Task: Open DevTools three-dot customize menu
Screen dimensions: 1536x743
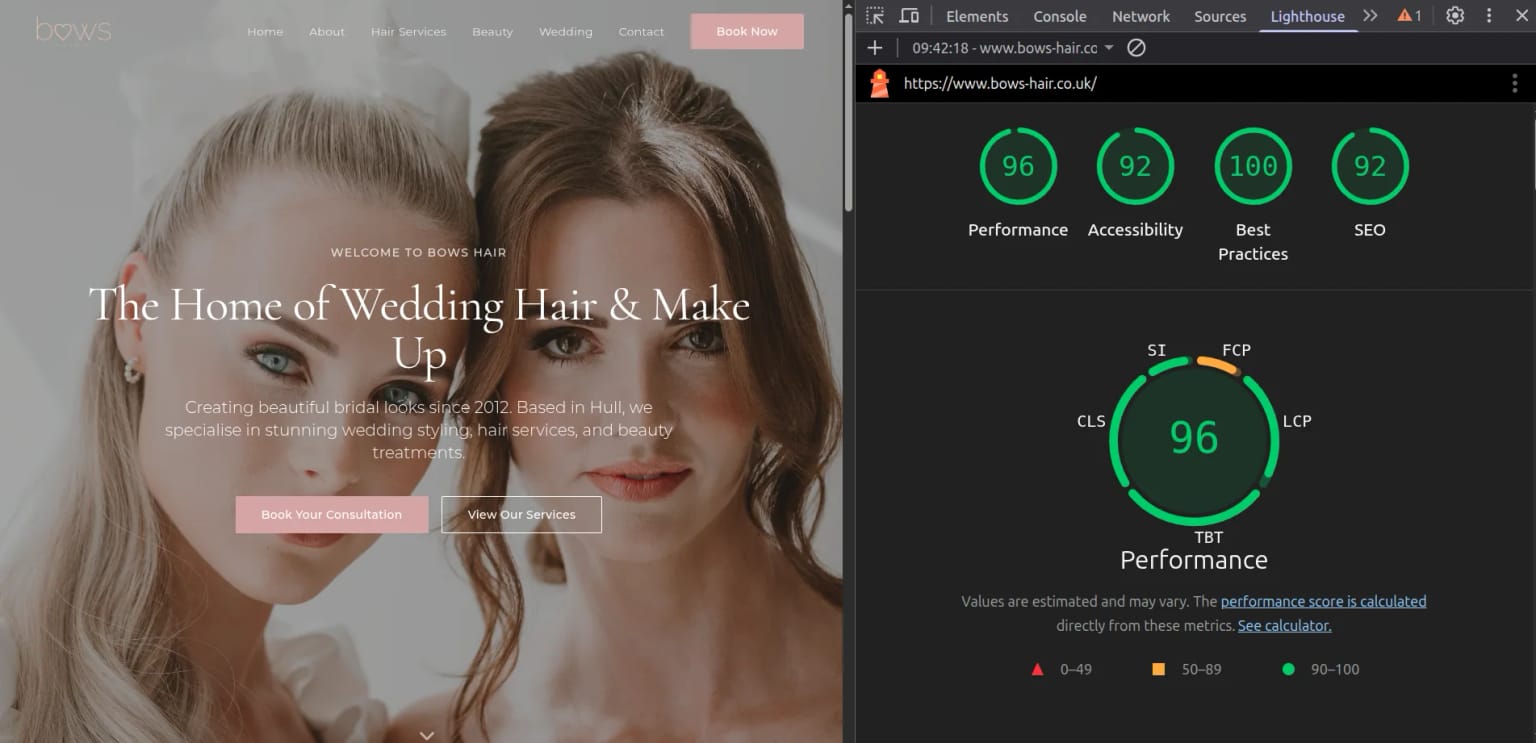Action: pos(1489,16)
